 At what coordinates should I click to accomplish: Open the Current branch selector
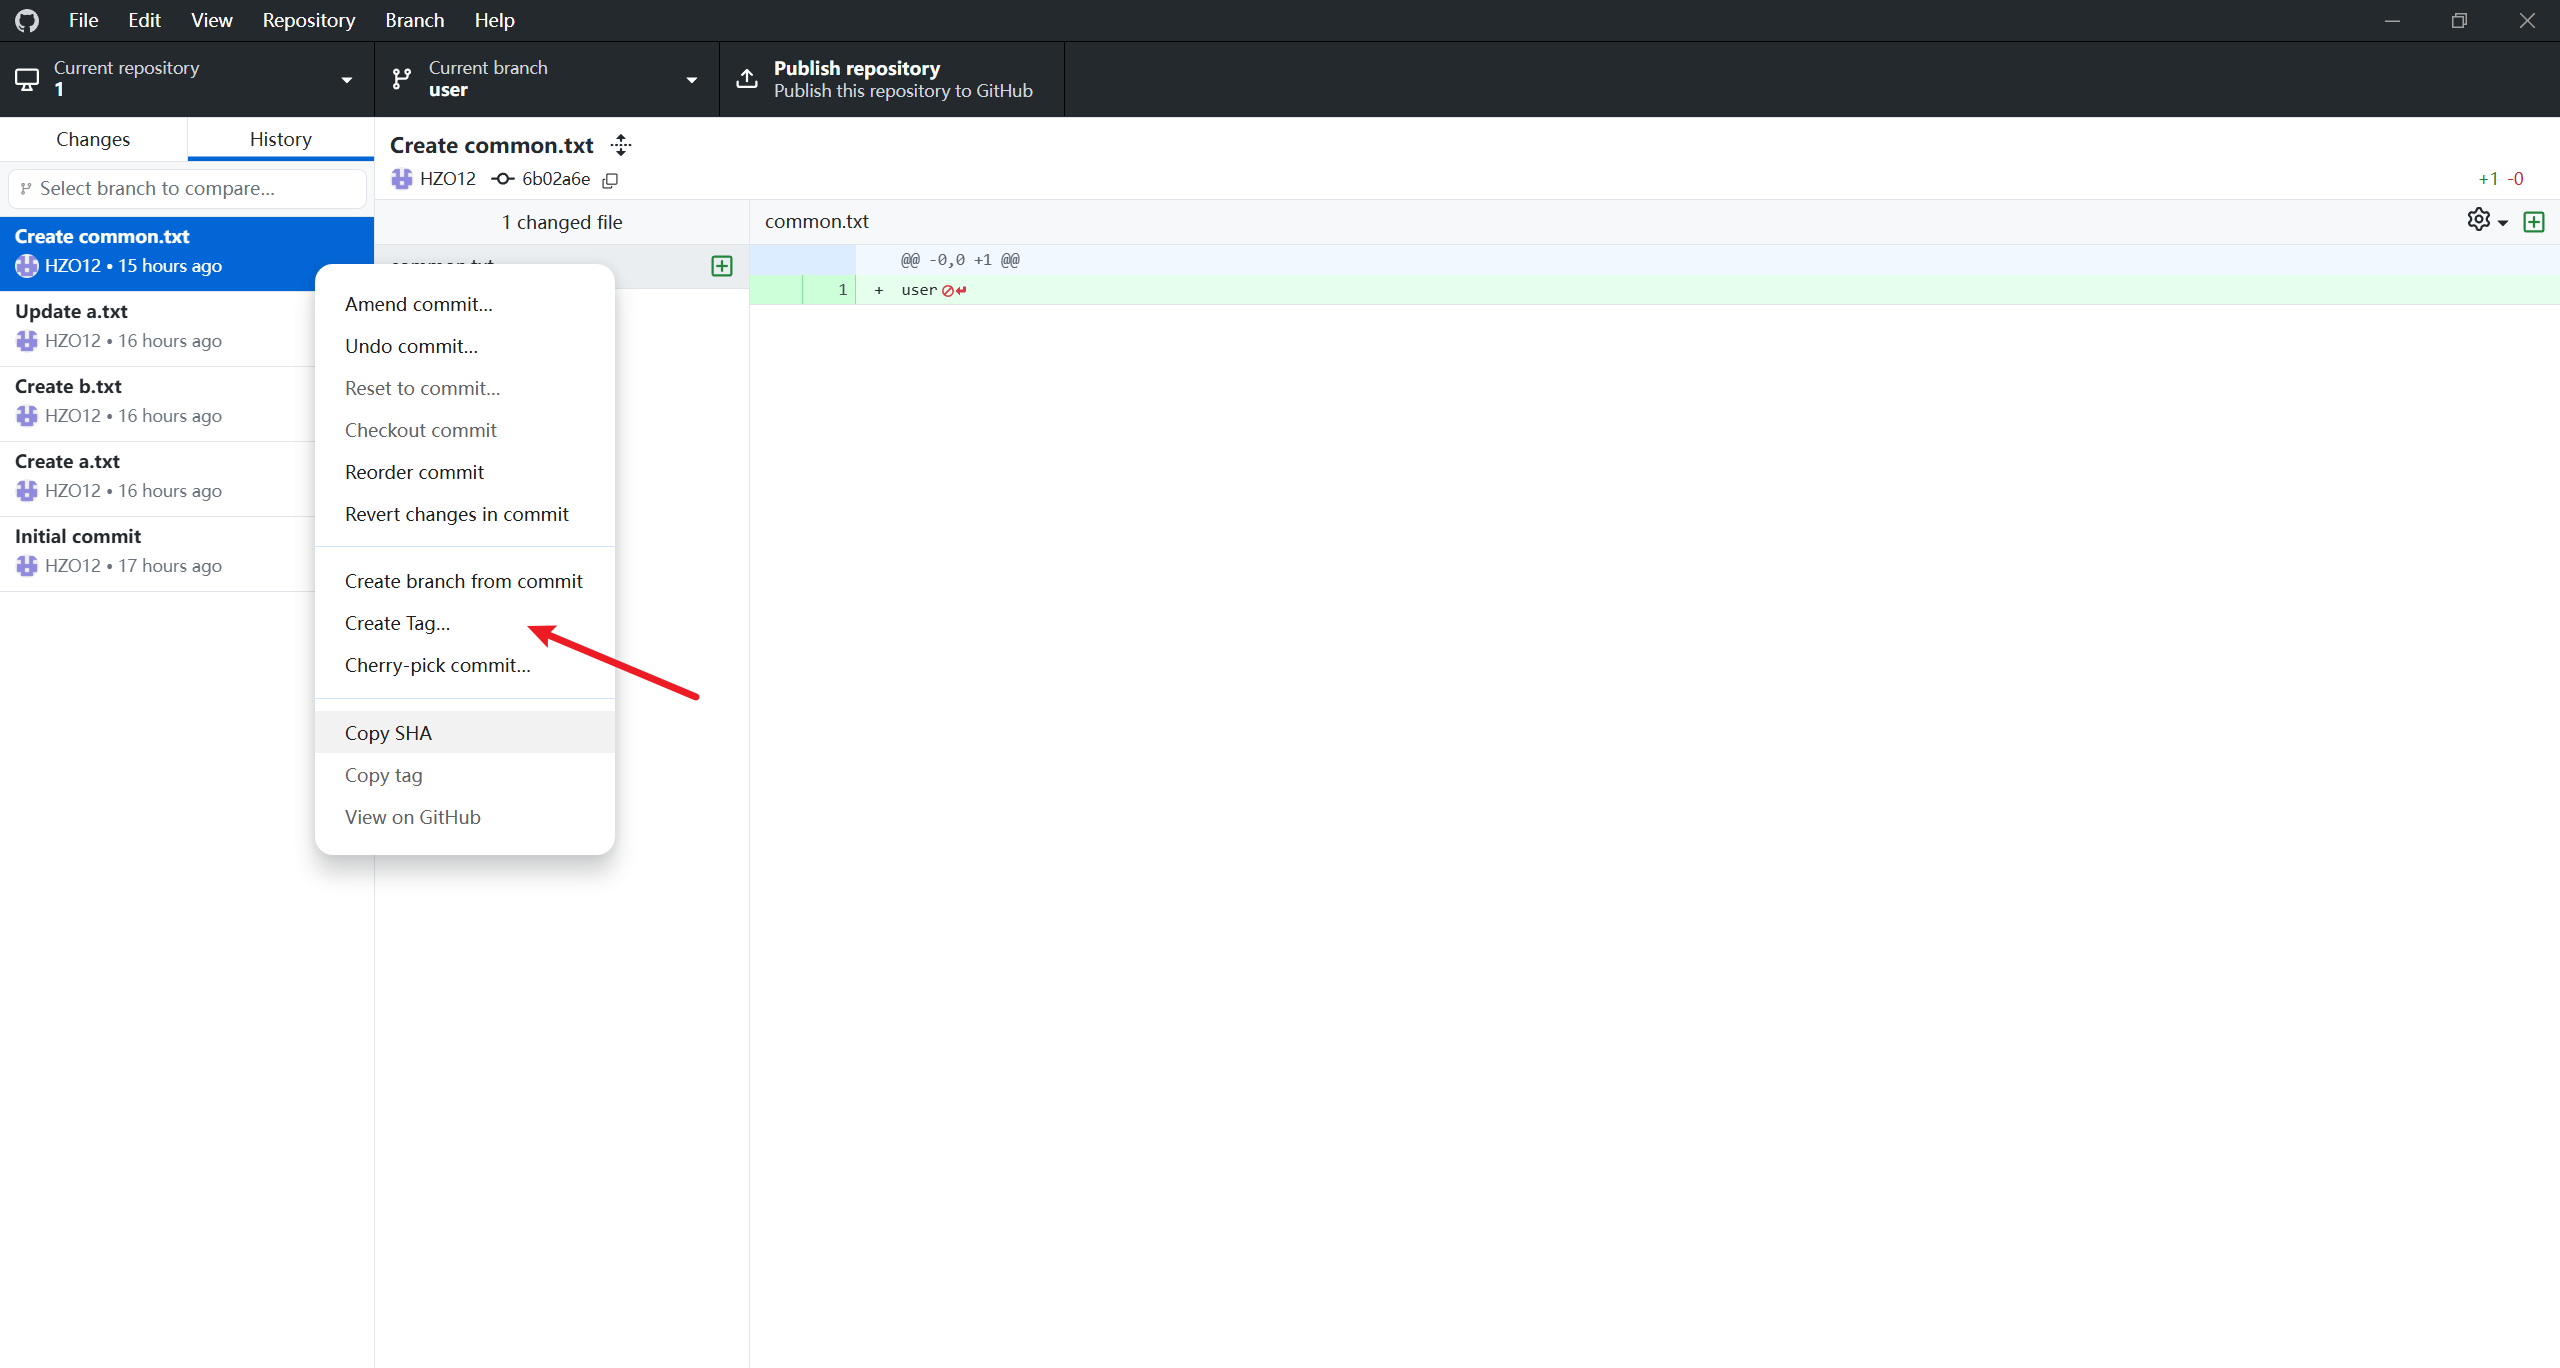coord(546,78)
